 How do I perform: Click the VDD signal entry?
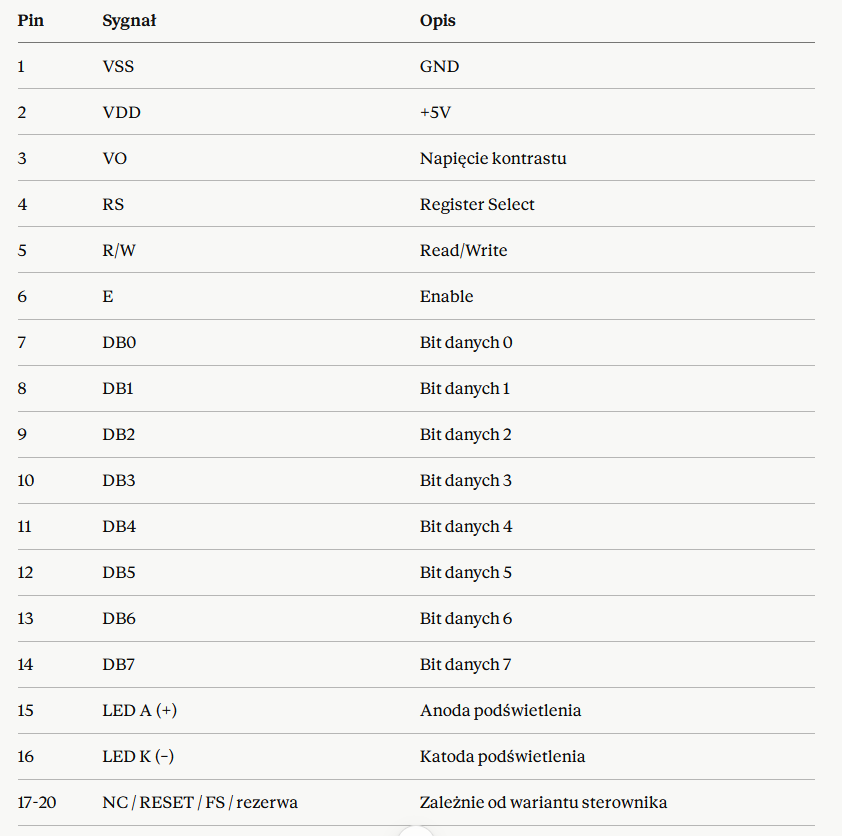tap(121, 113)
